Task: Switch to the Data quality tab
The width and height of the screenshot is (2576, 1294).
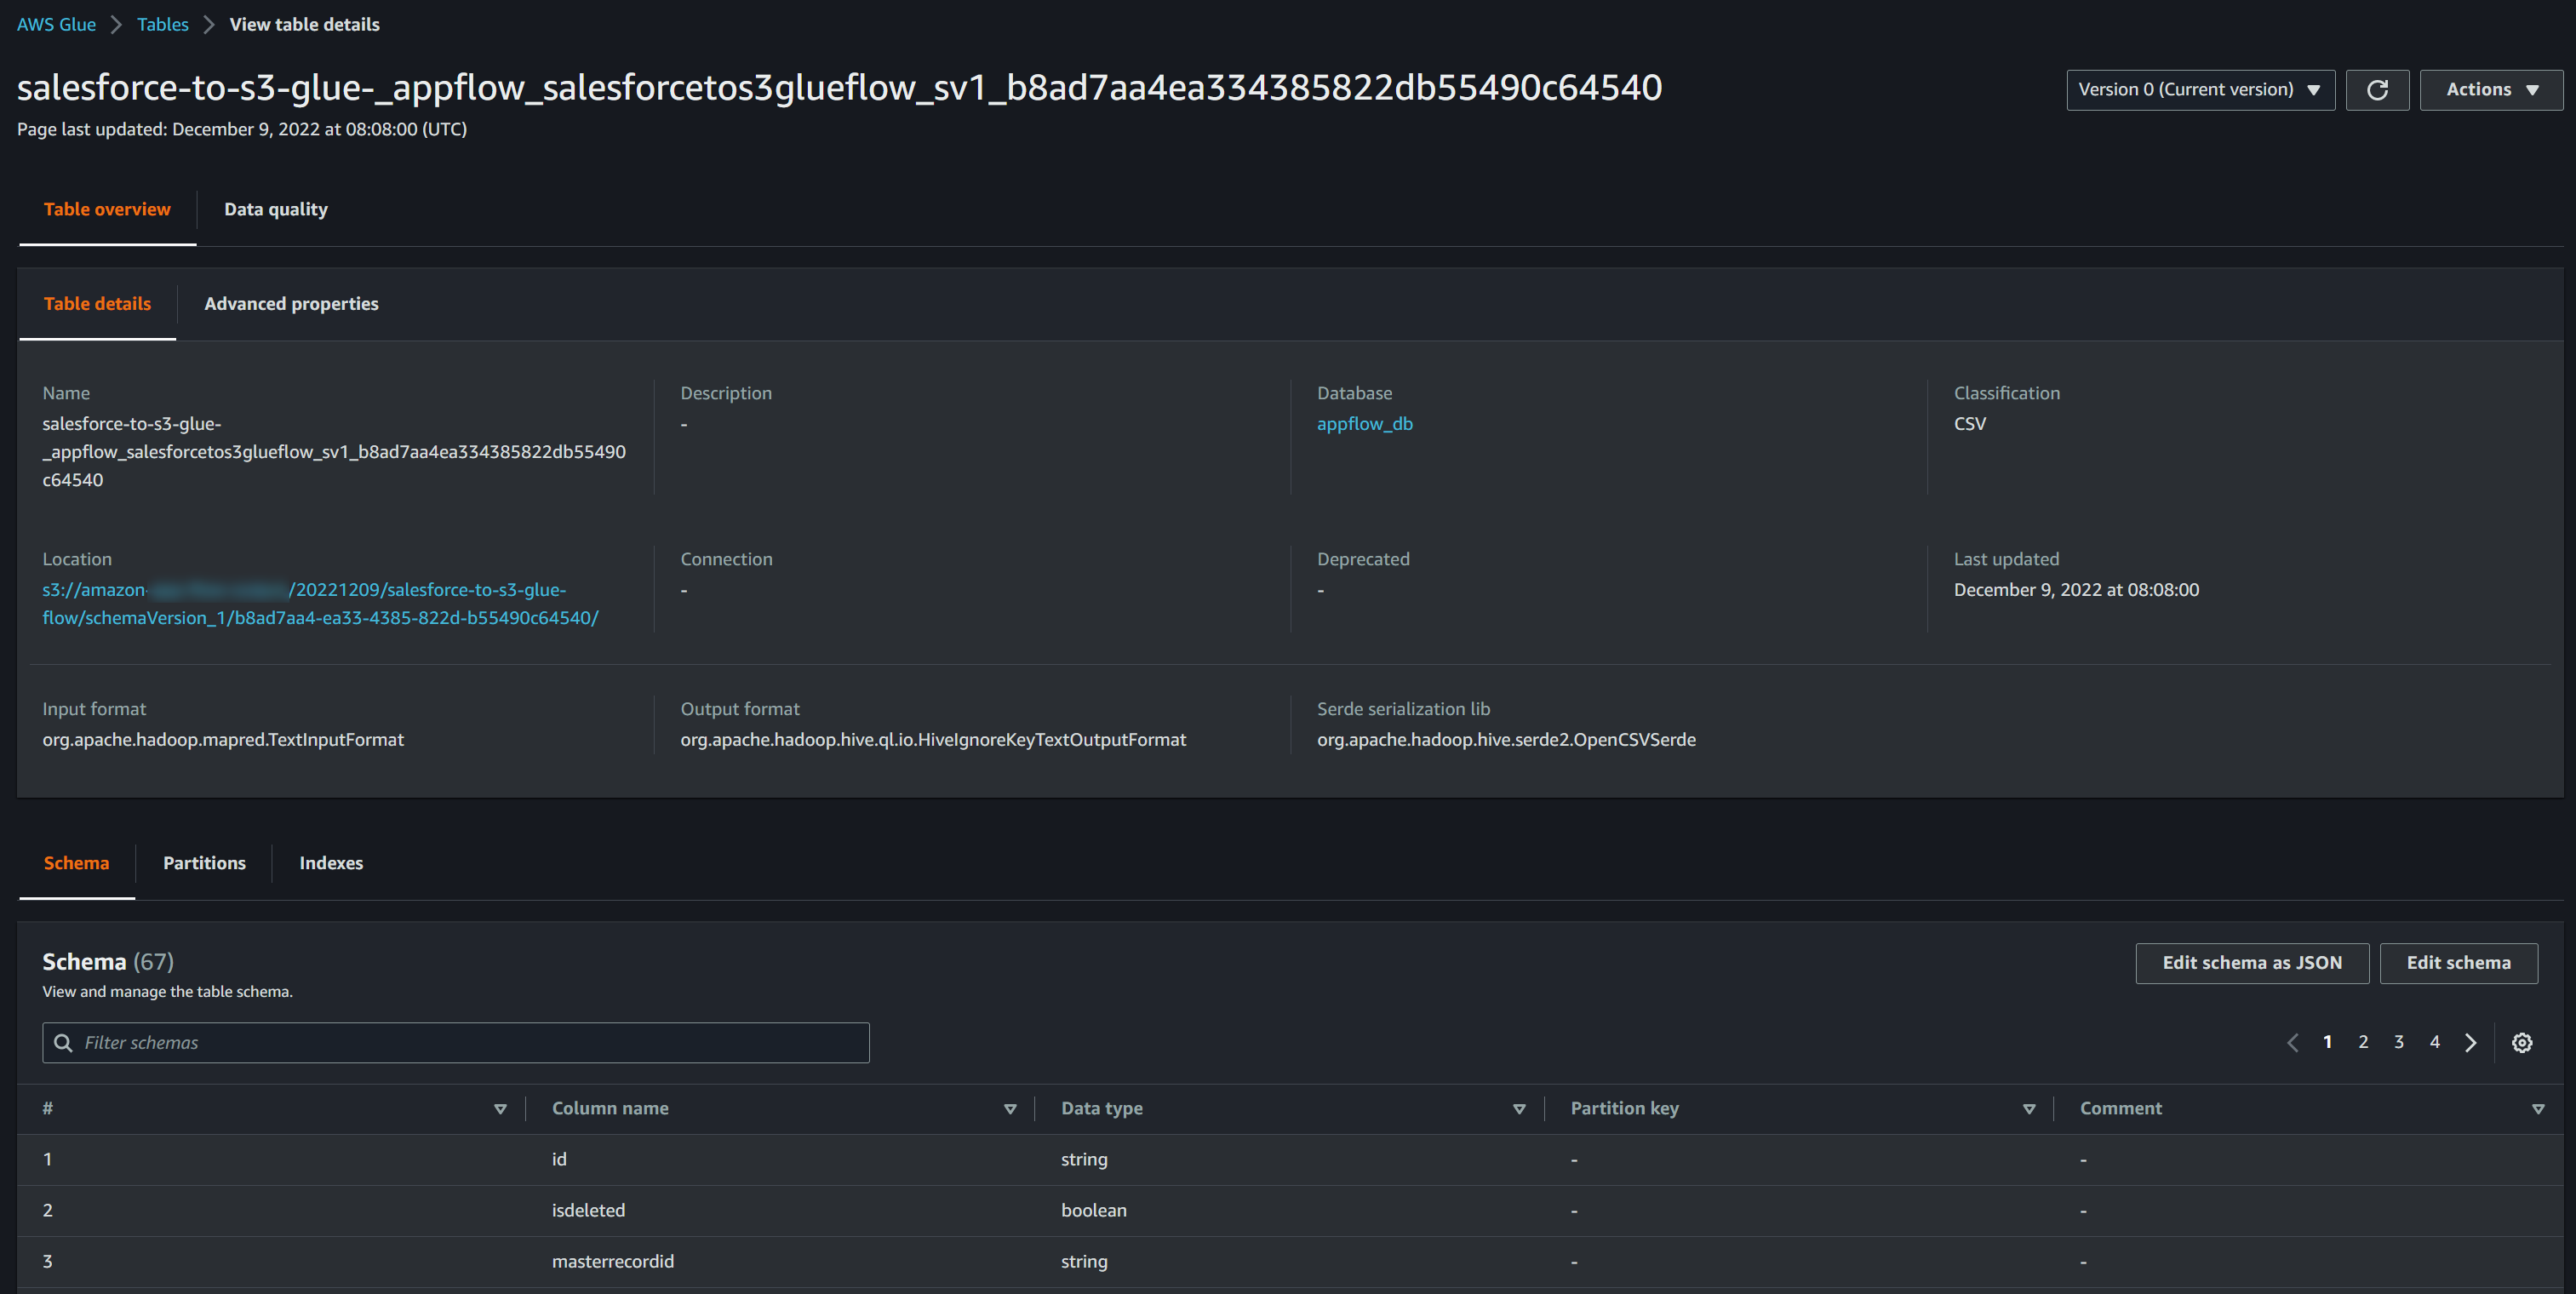Action: (x=275, y=209)
